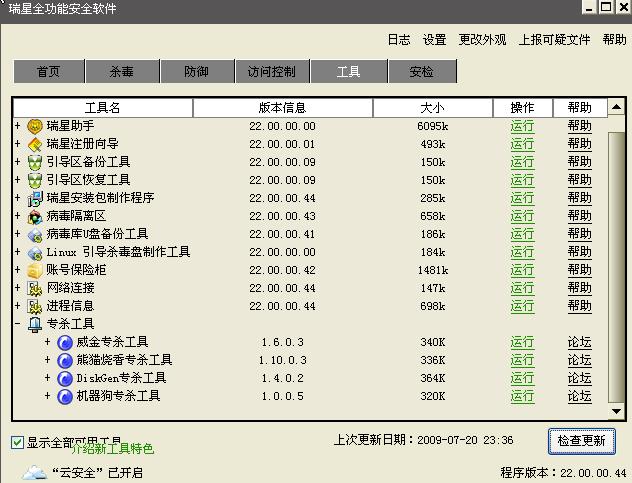This screenshot has height=483, width=632.
Task: Open the 帮助 menu at top right
Action: pos(615,40)
